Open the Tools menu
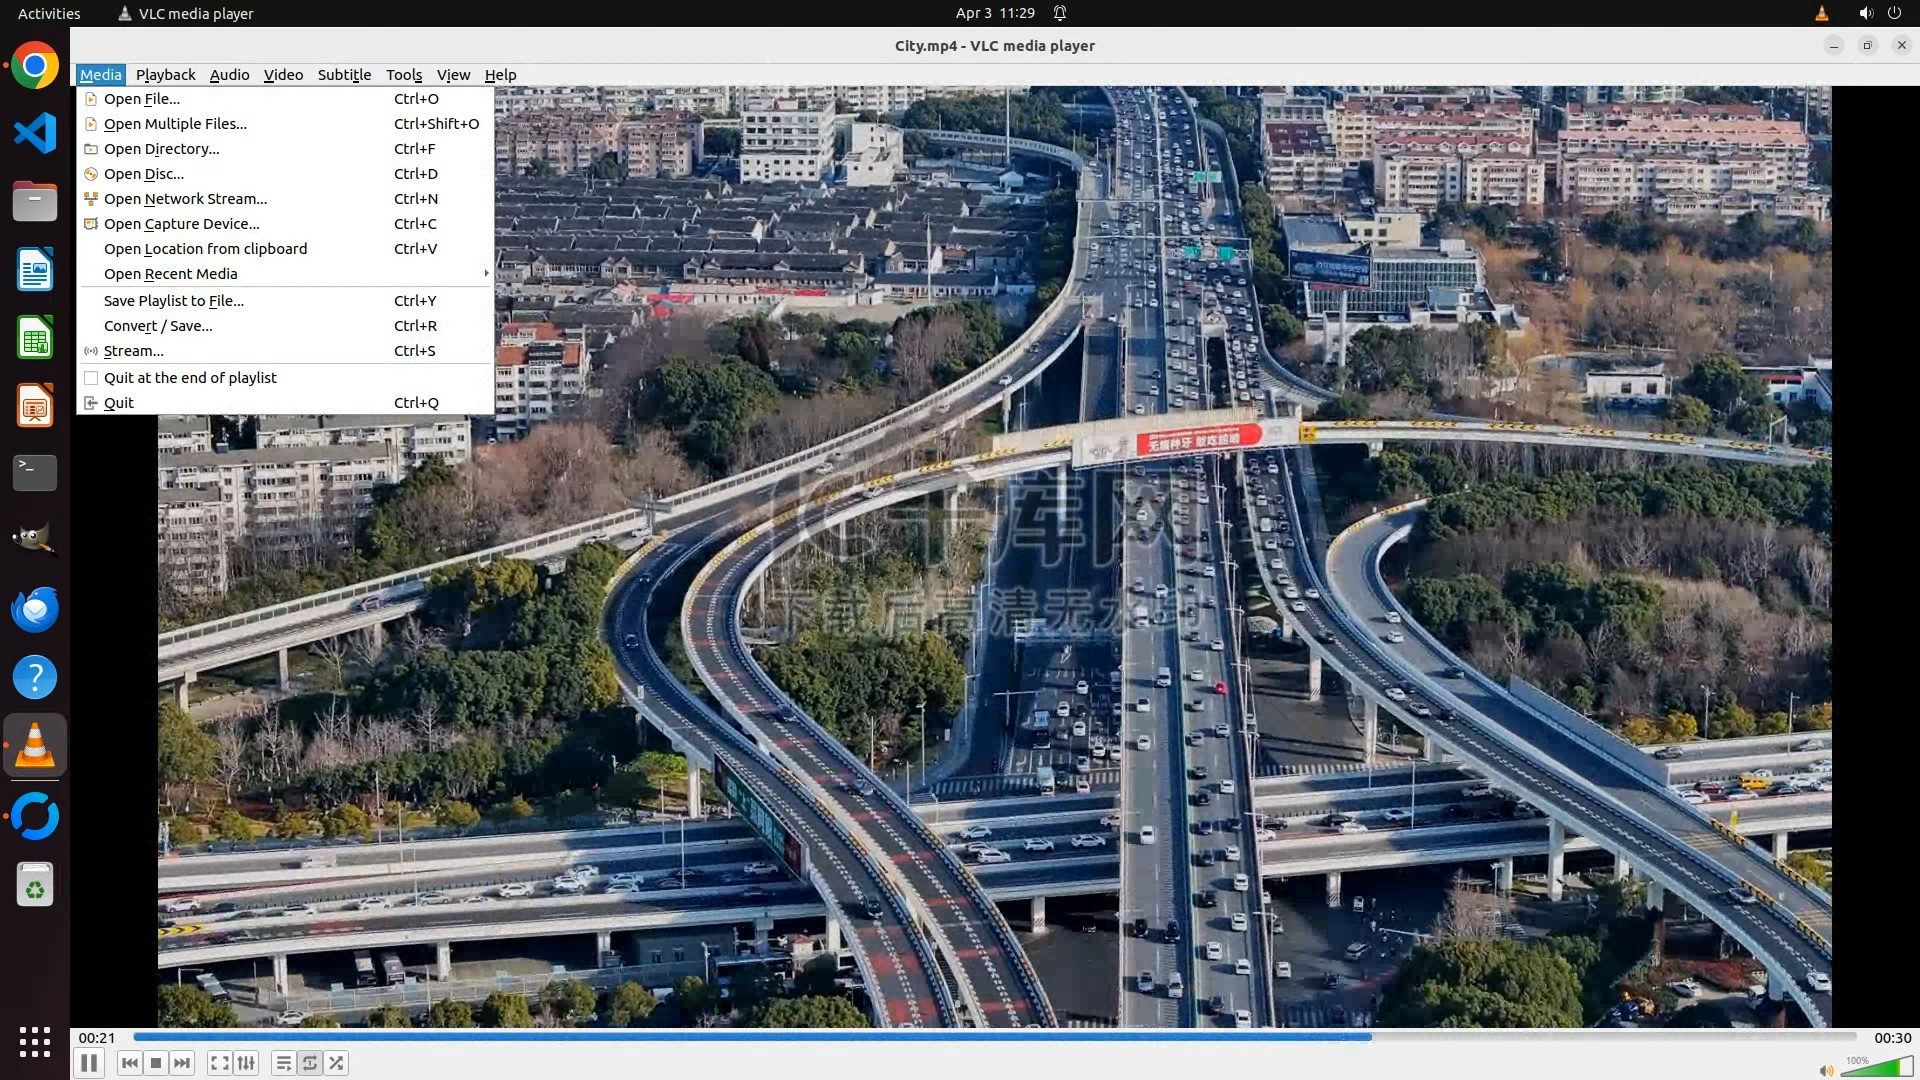1920x1080 pixels. (x=404, y=75)
